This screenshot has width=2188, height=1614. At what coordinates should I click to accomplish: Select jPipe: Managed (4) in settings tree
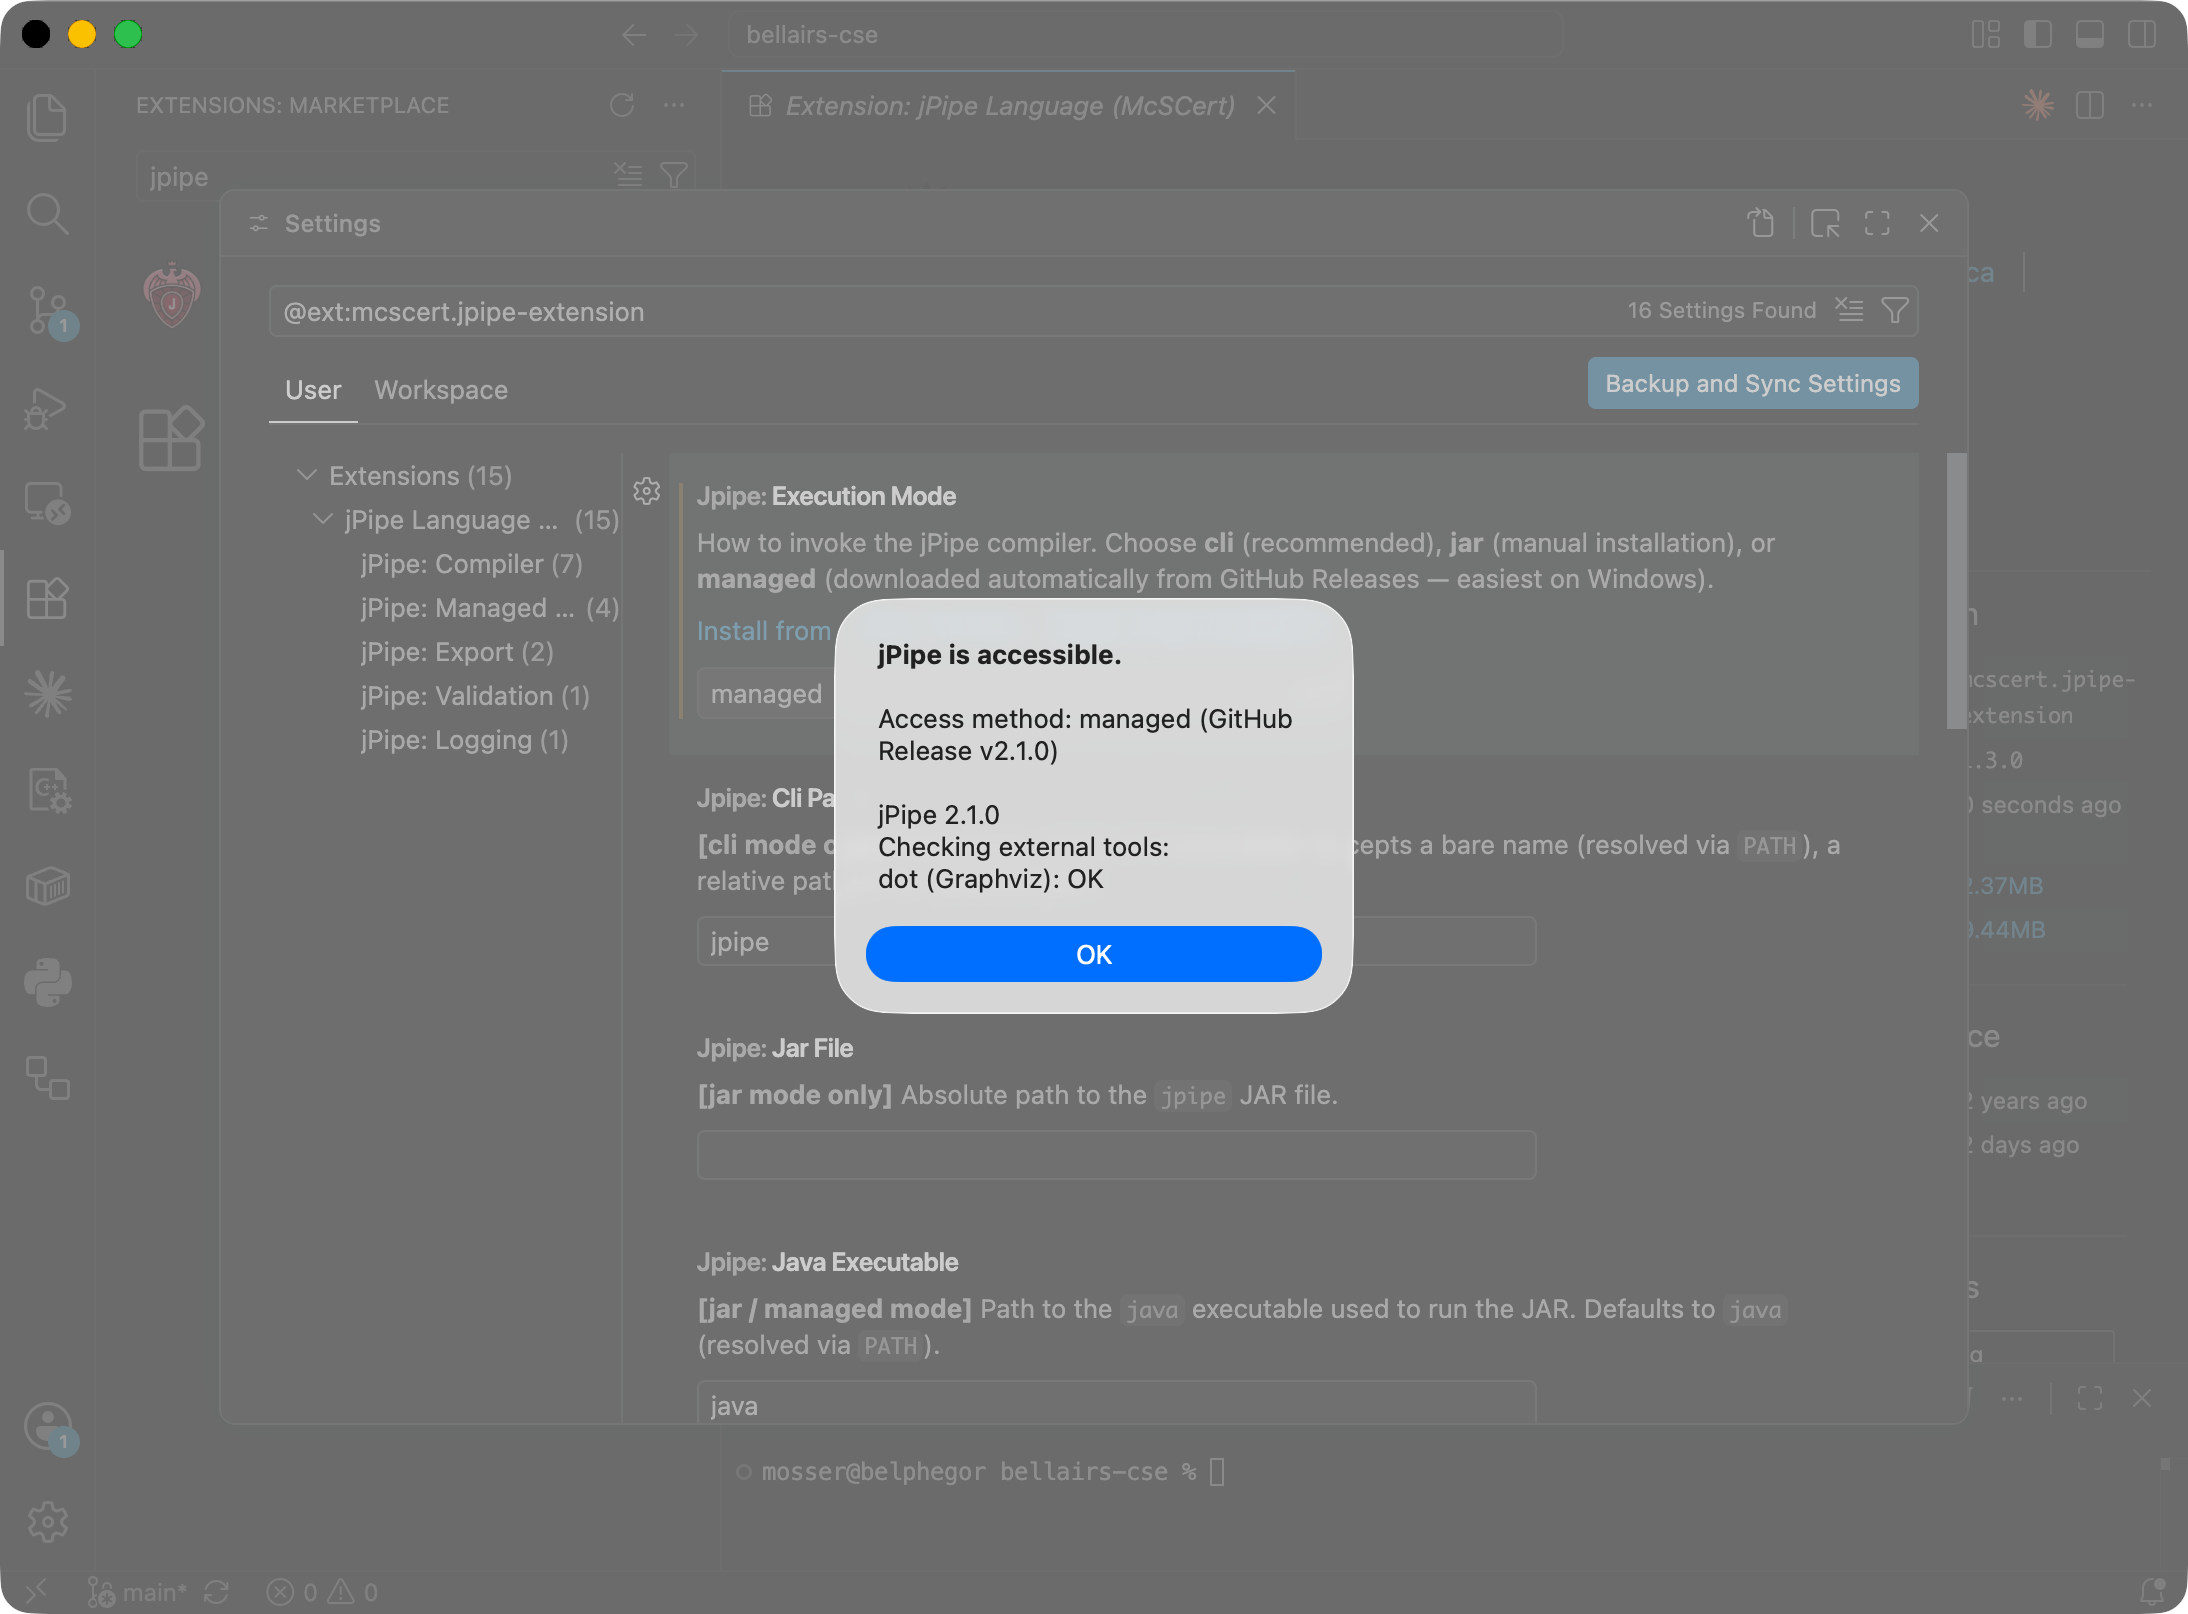pos(490,608)
